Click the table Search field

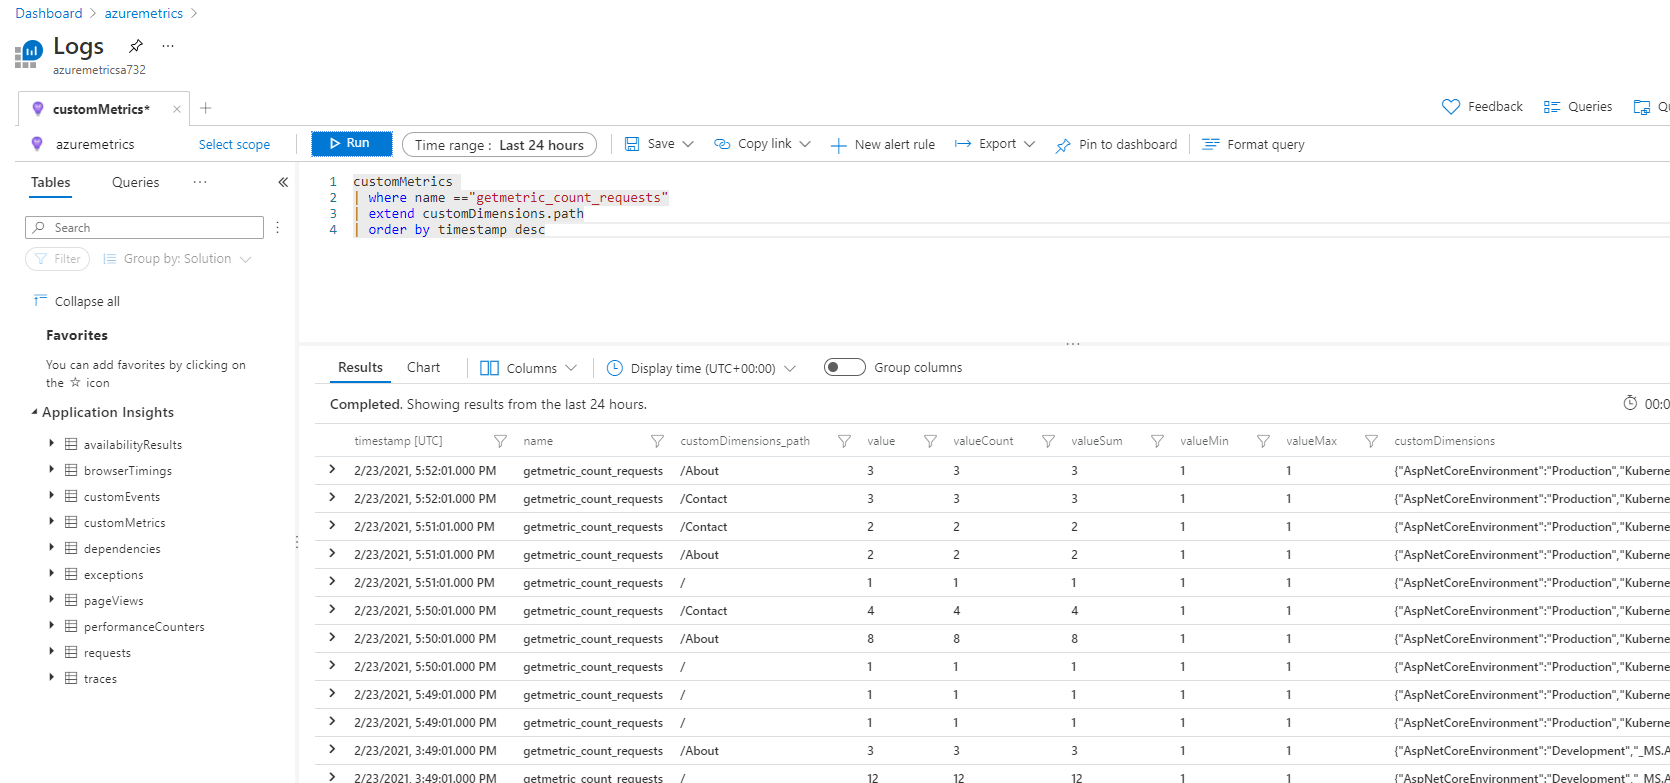coord(144,228)
